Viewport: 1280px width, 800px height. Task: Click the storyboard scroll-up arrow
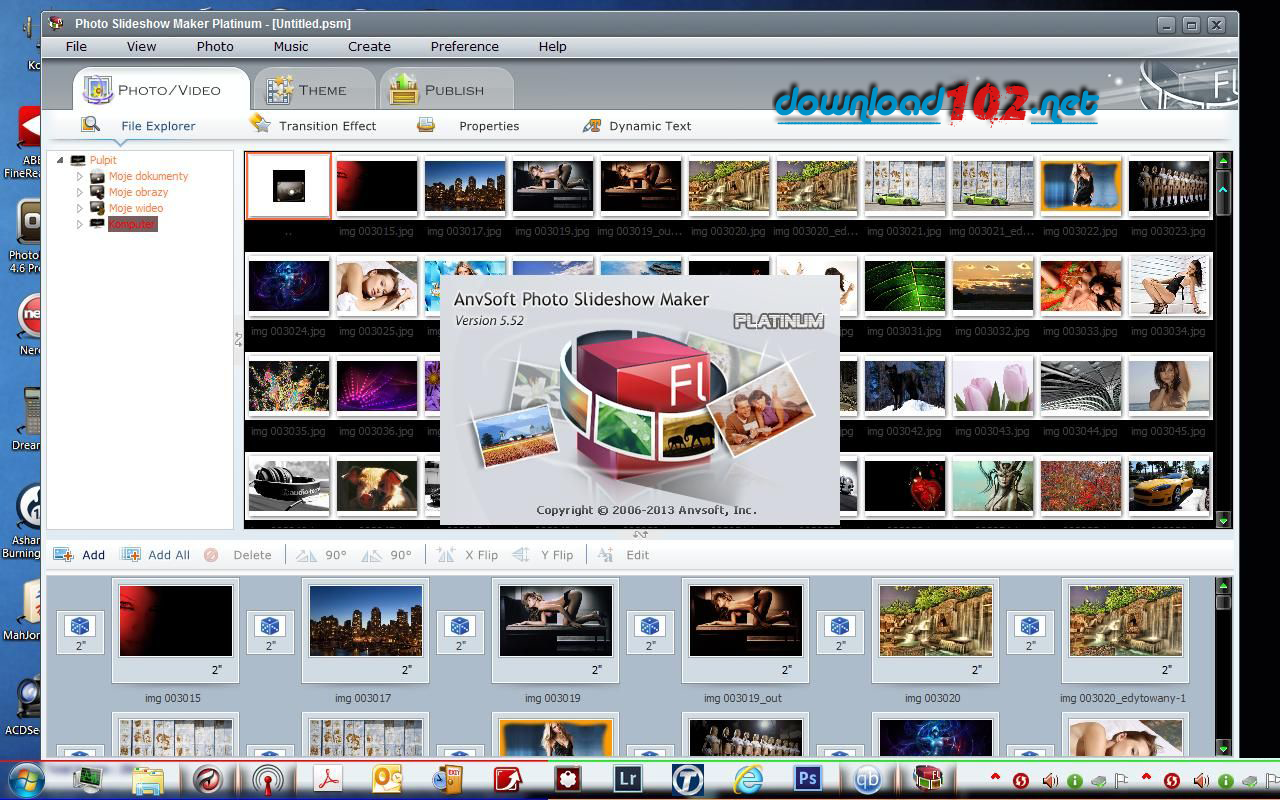(x=1223, y=584)
